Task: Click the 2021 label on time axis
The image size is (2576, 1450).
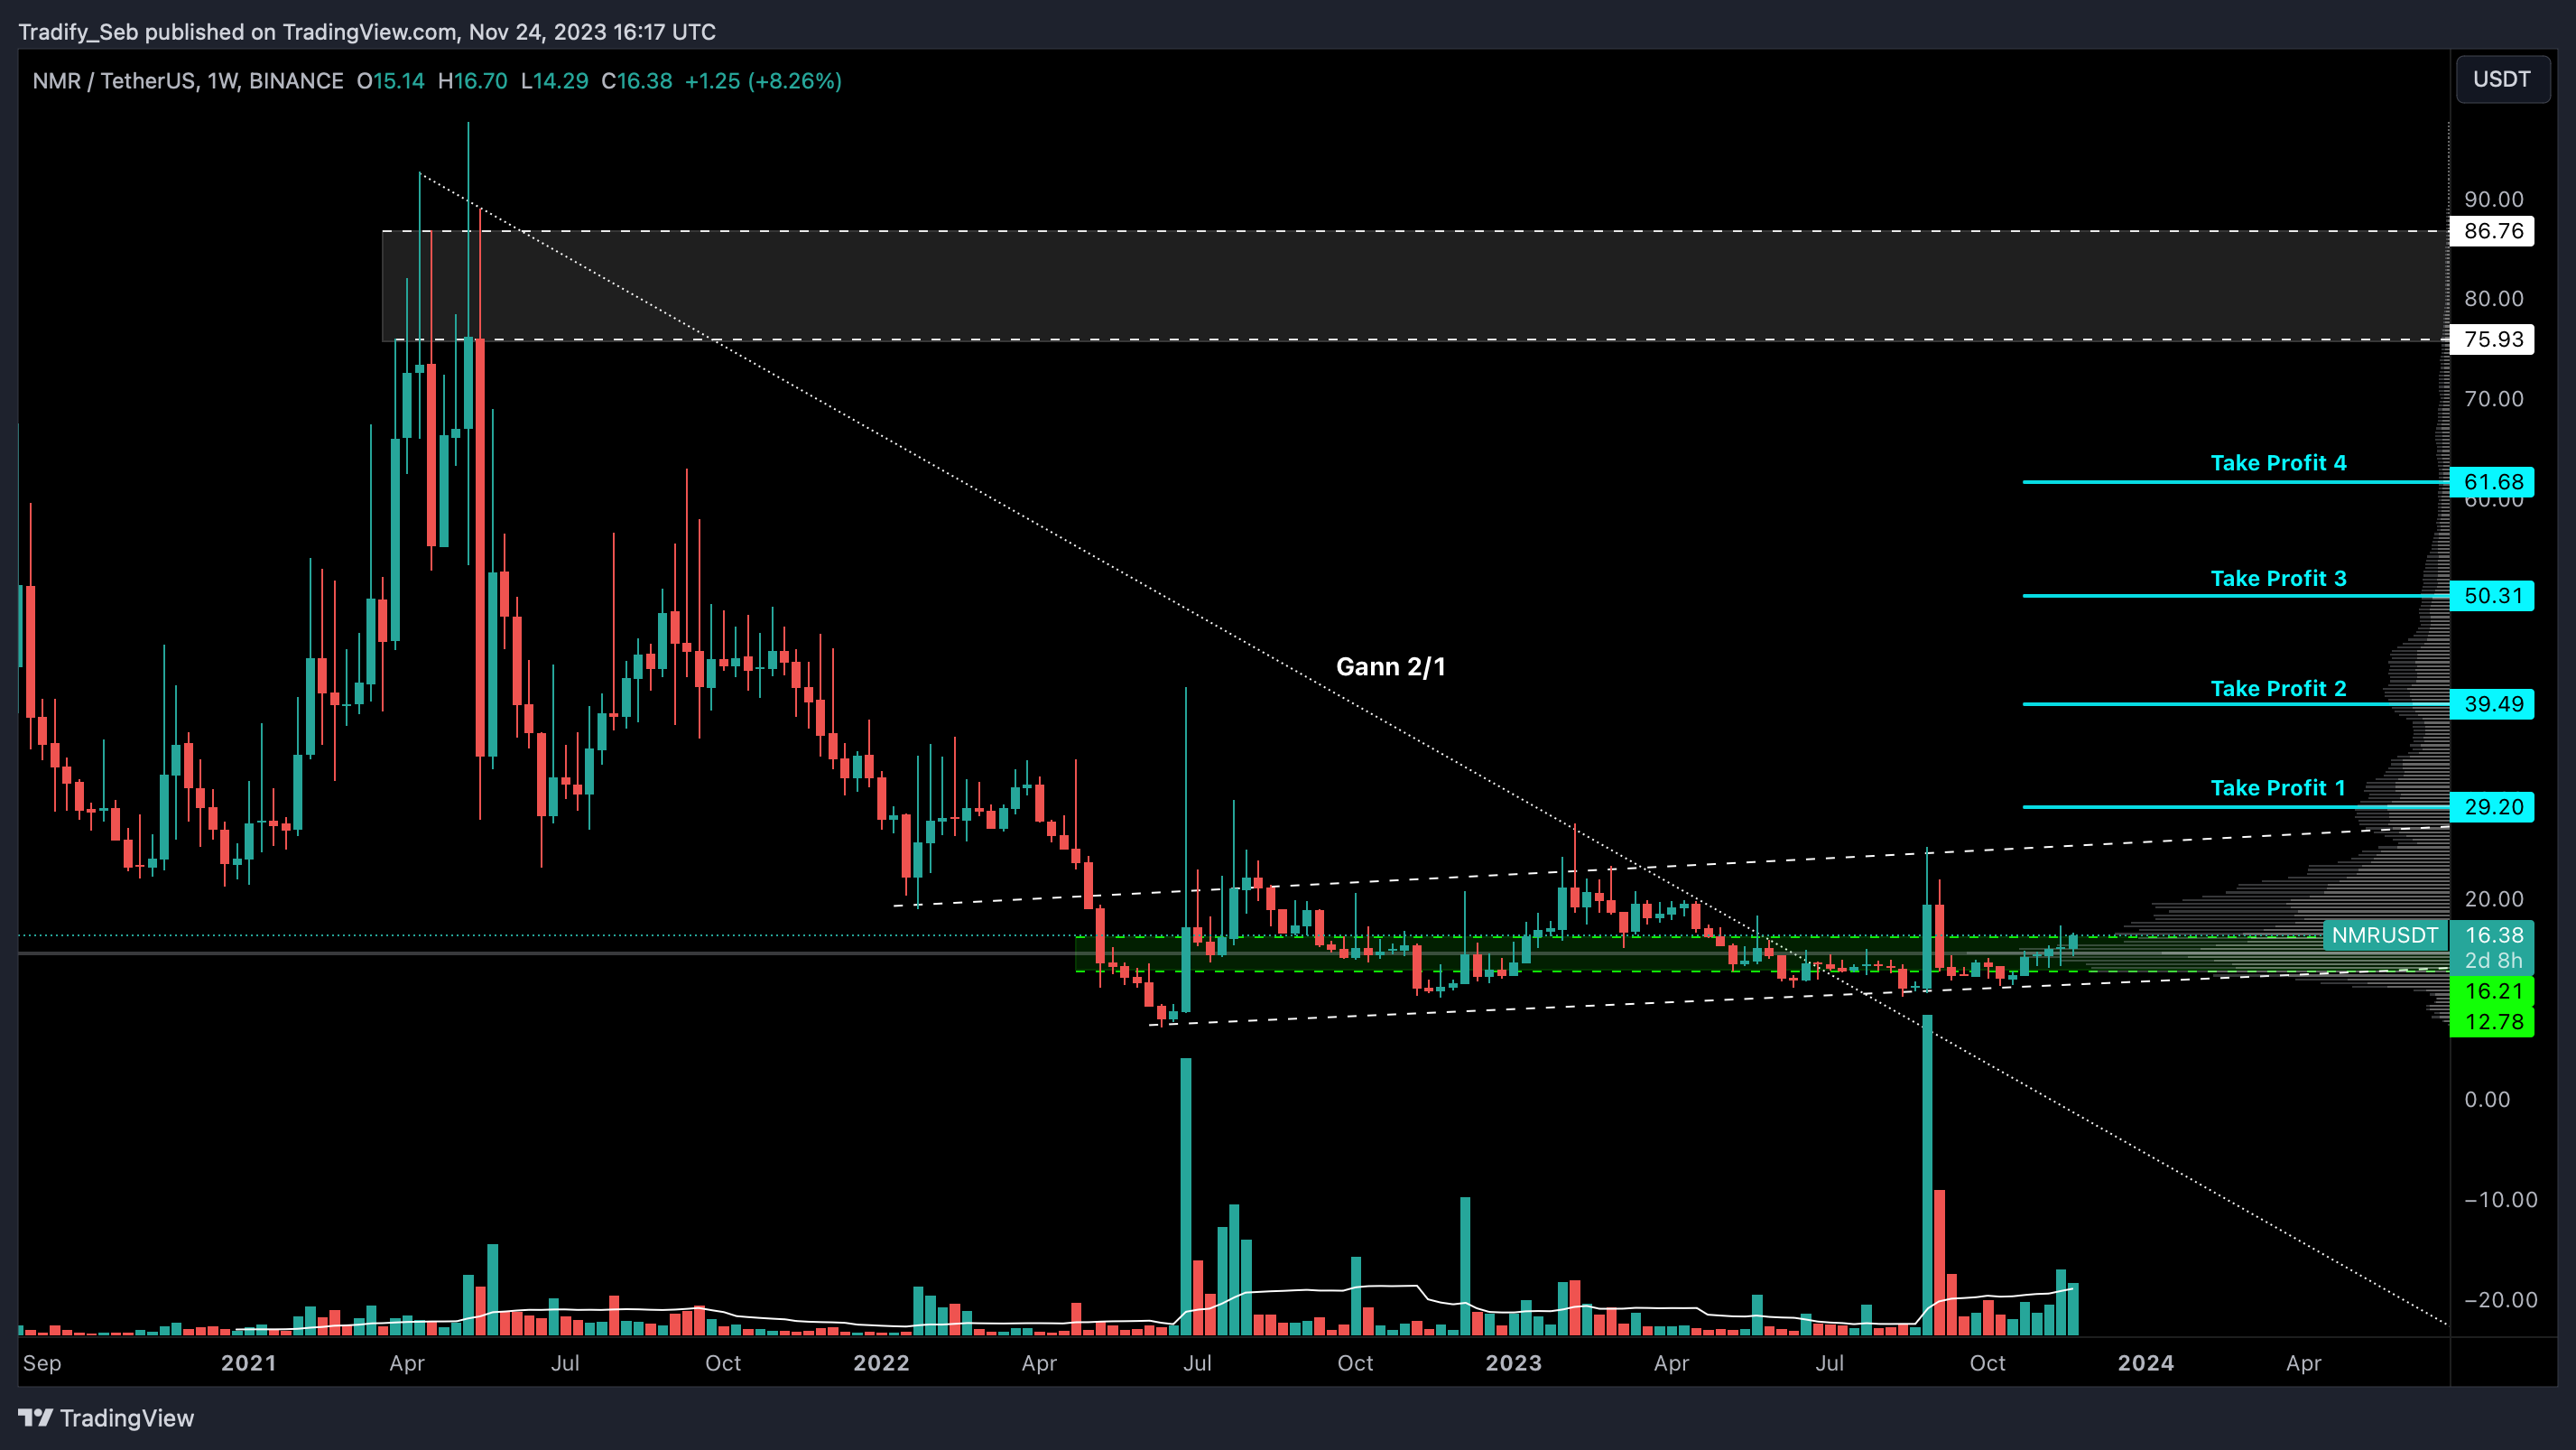Action: click(248, 1363)
